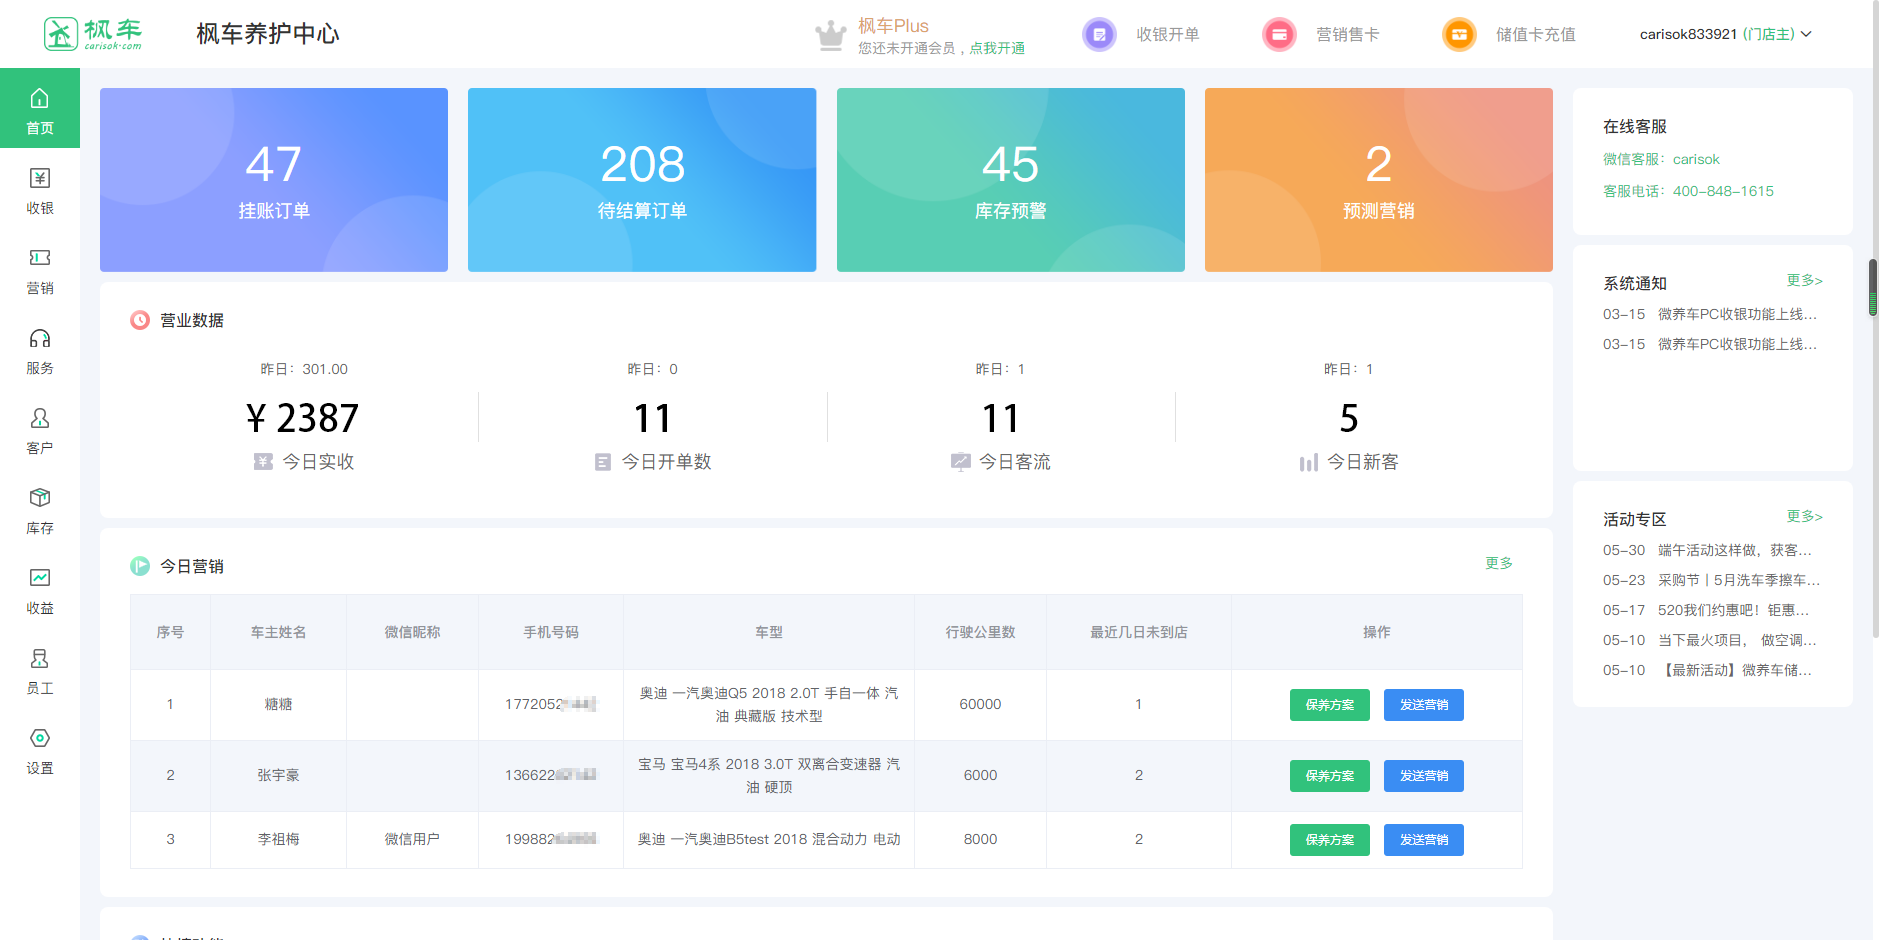1879x940 pixels.
Task: Expand the carisok833921 account dropdown
Action: (x=1725, y=34)
